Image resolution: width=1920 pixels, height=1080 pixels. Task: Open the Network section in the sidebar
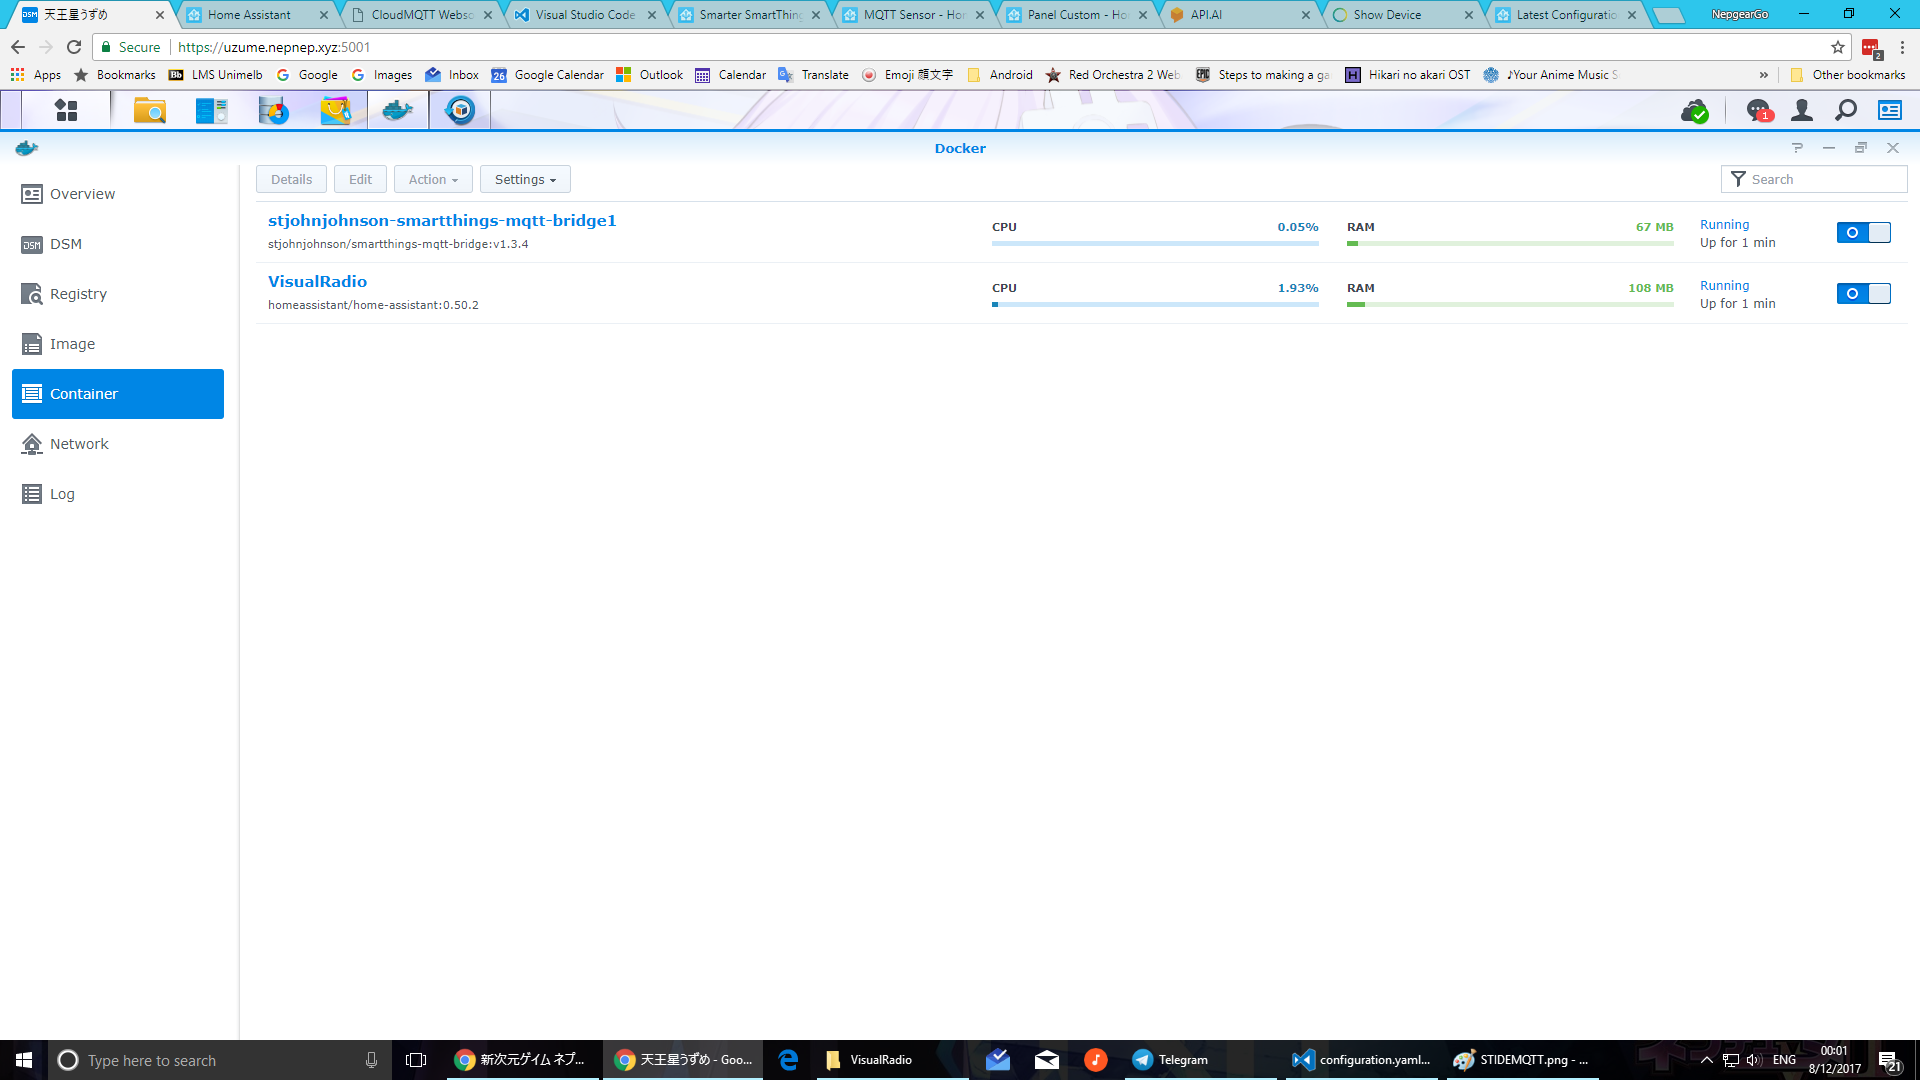point(79,444)
